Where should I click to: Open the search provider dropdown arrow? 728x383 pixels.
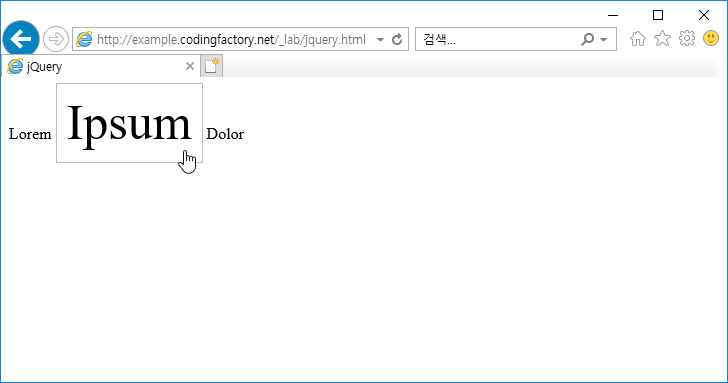coord(604,40)
